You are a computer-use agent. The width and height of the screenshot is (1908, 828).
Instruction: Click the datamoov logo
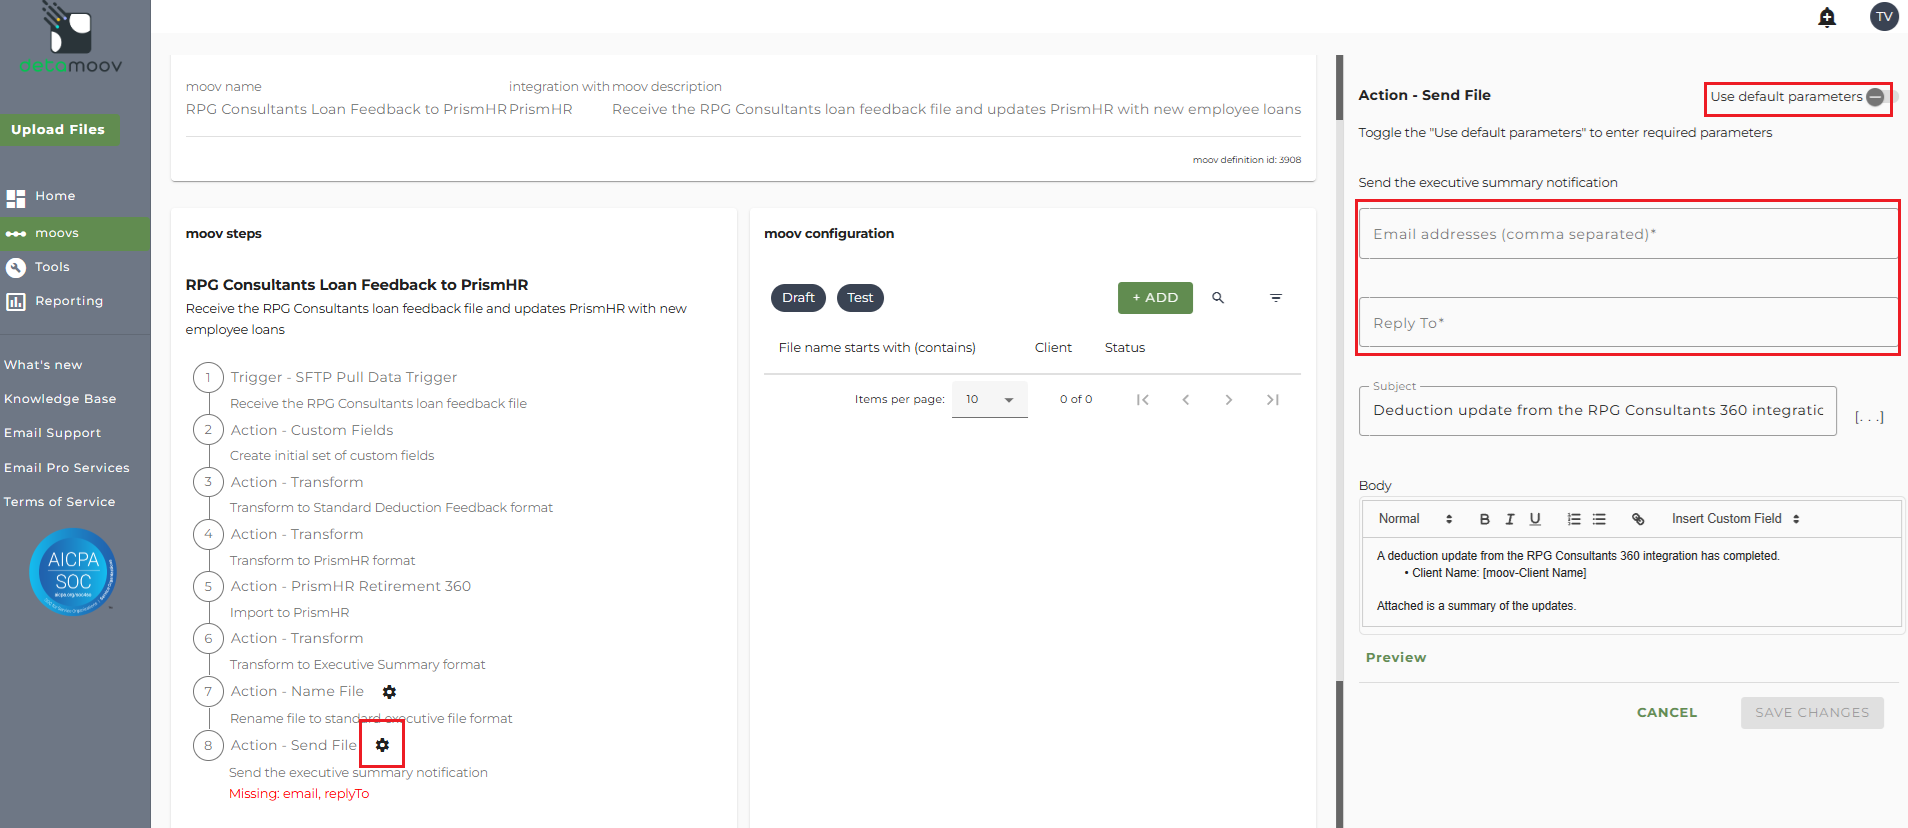[x=71, y=38]
